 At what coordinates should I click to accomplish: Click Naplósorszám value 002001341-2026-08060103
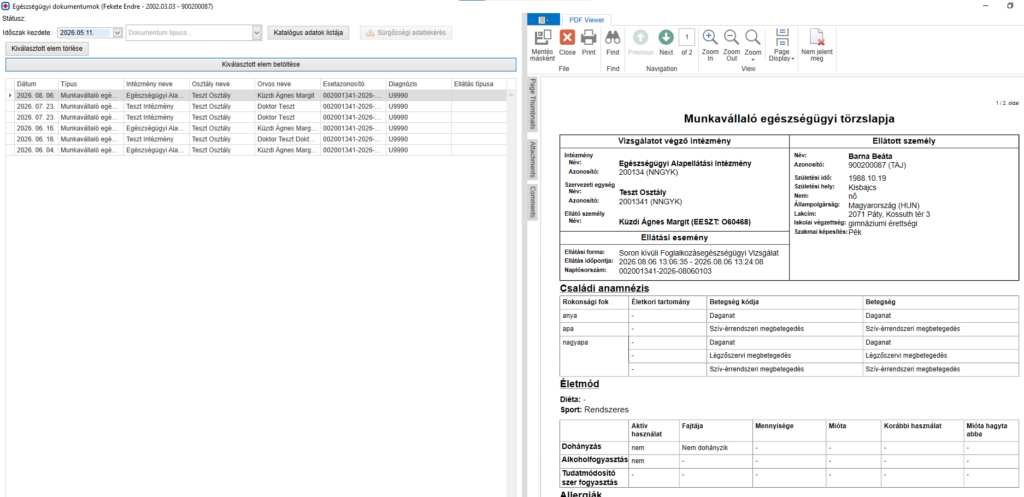(x=665, y=270)
